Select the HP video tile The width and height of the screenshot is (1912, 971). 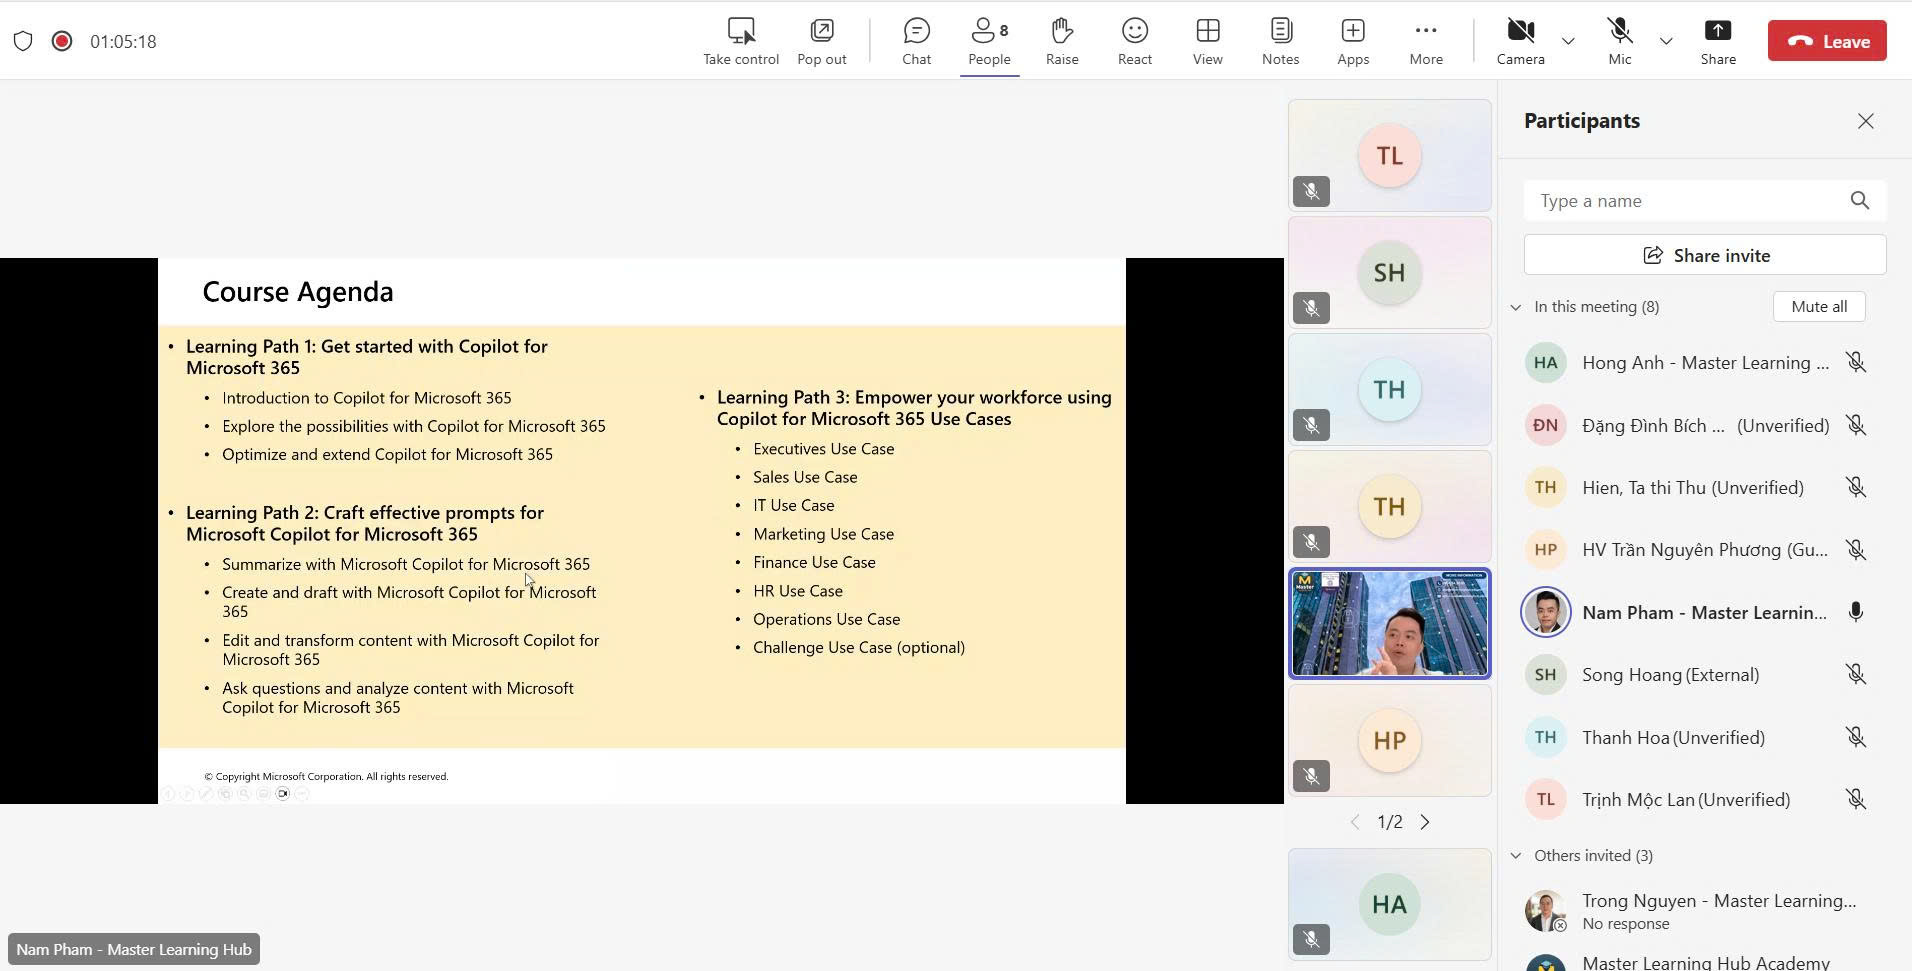pos(1390,740)
